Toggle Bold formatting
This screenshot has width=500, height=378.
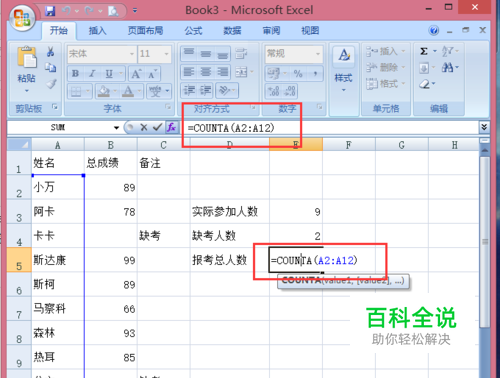[75, 74]
